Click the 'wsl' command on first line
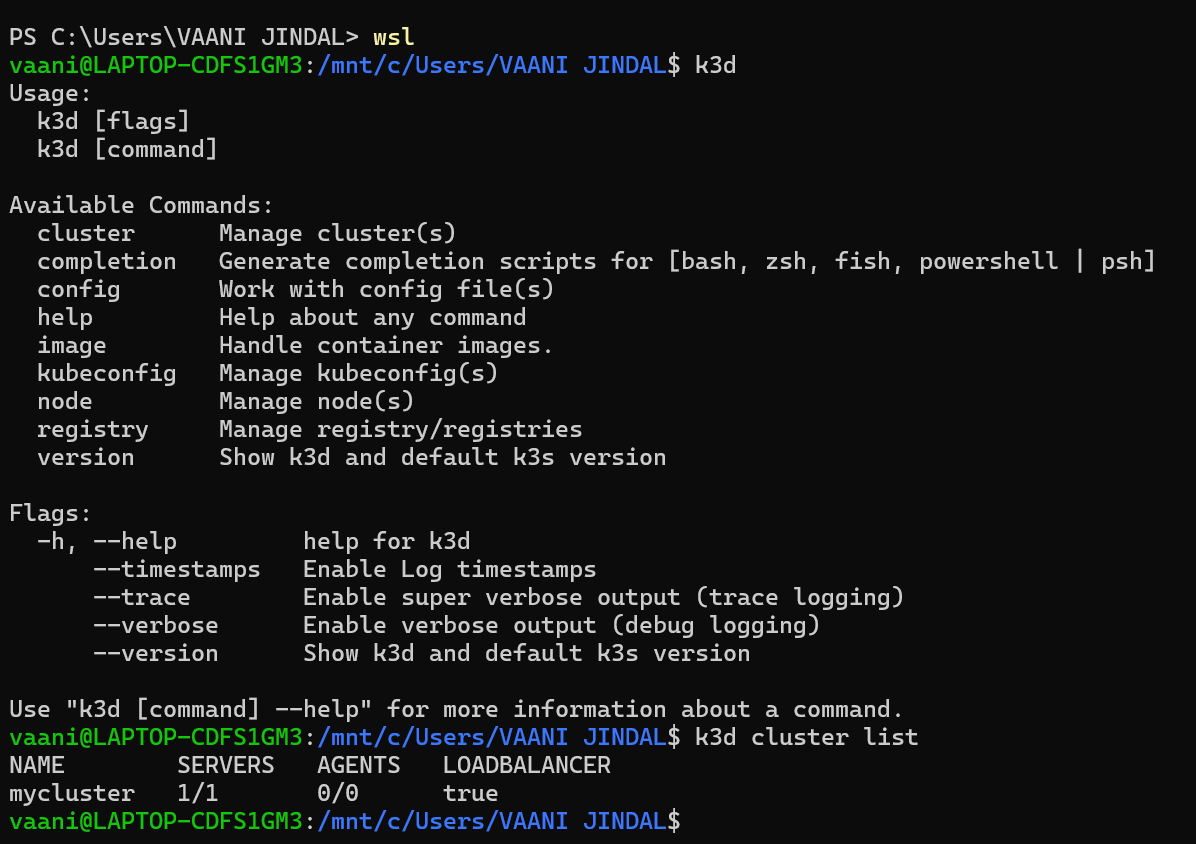Screen dimensions: 1196x844 (393, 37)
